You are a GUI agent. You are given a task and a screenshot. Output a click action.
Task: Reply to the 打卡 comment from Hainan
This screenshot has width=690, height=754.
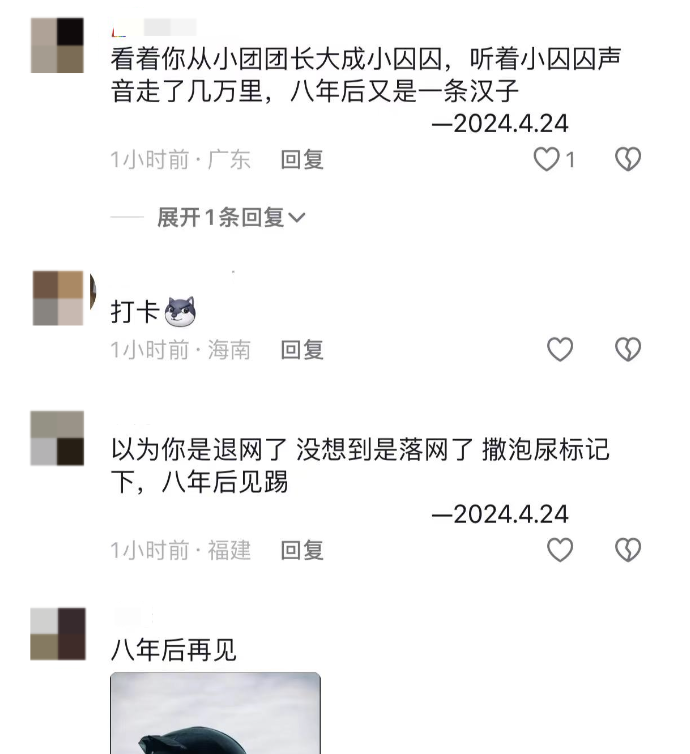click(x=302, y=349)
